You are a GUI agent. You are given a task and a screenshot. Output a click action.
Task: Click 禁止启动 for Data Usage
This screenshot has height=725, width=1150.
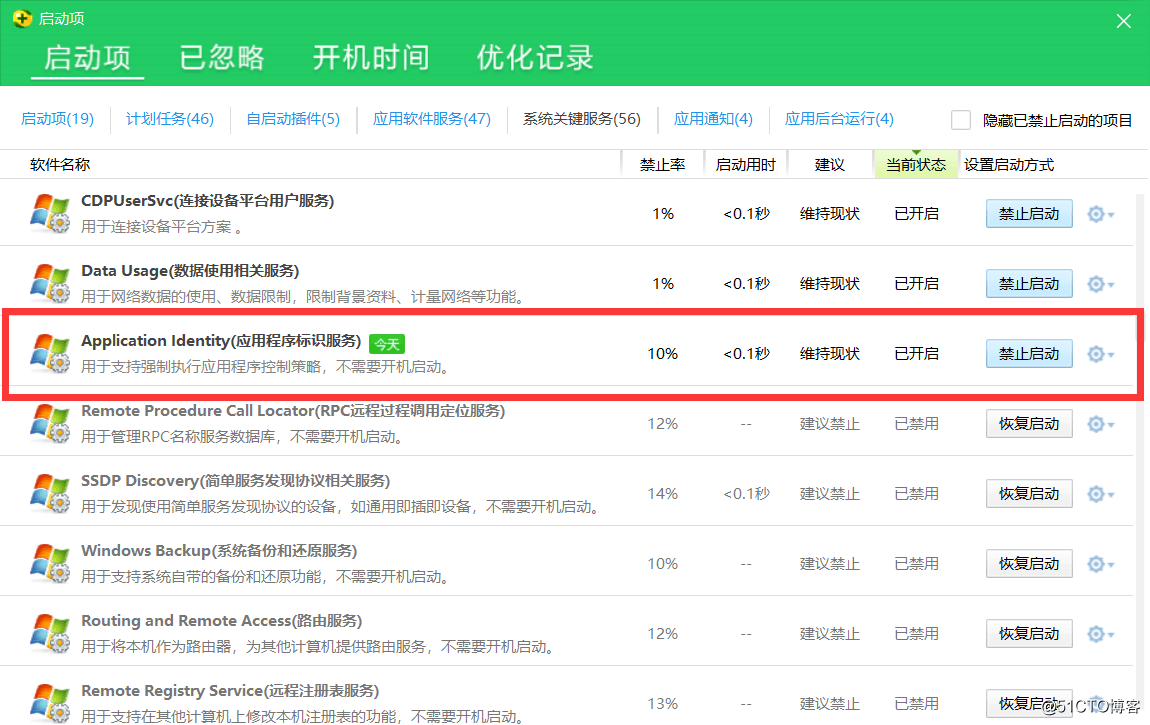tap(1029, 284)
